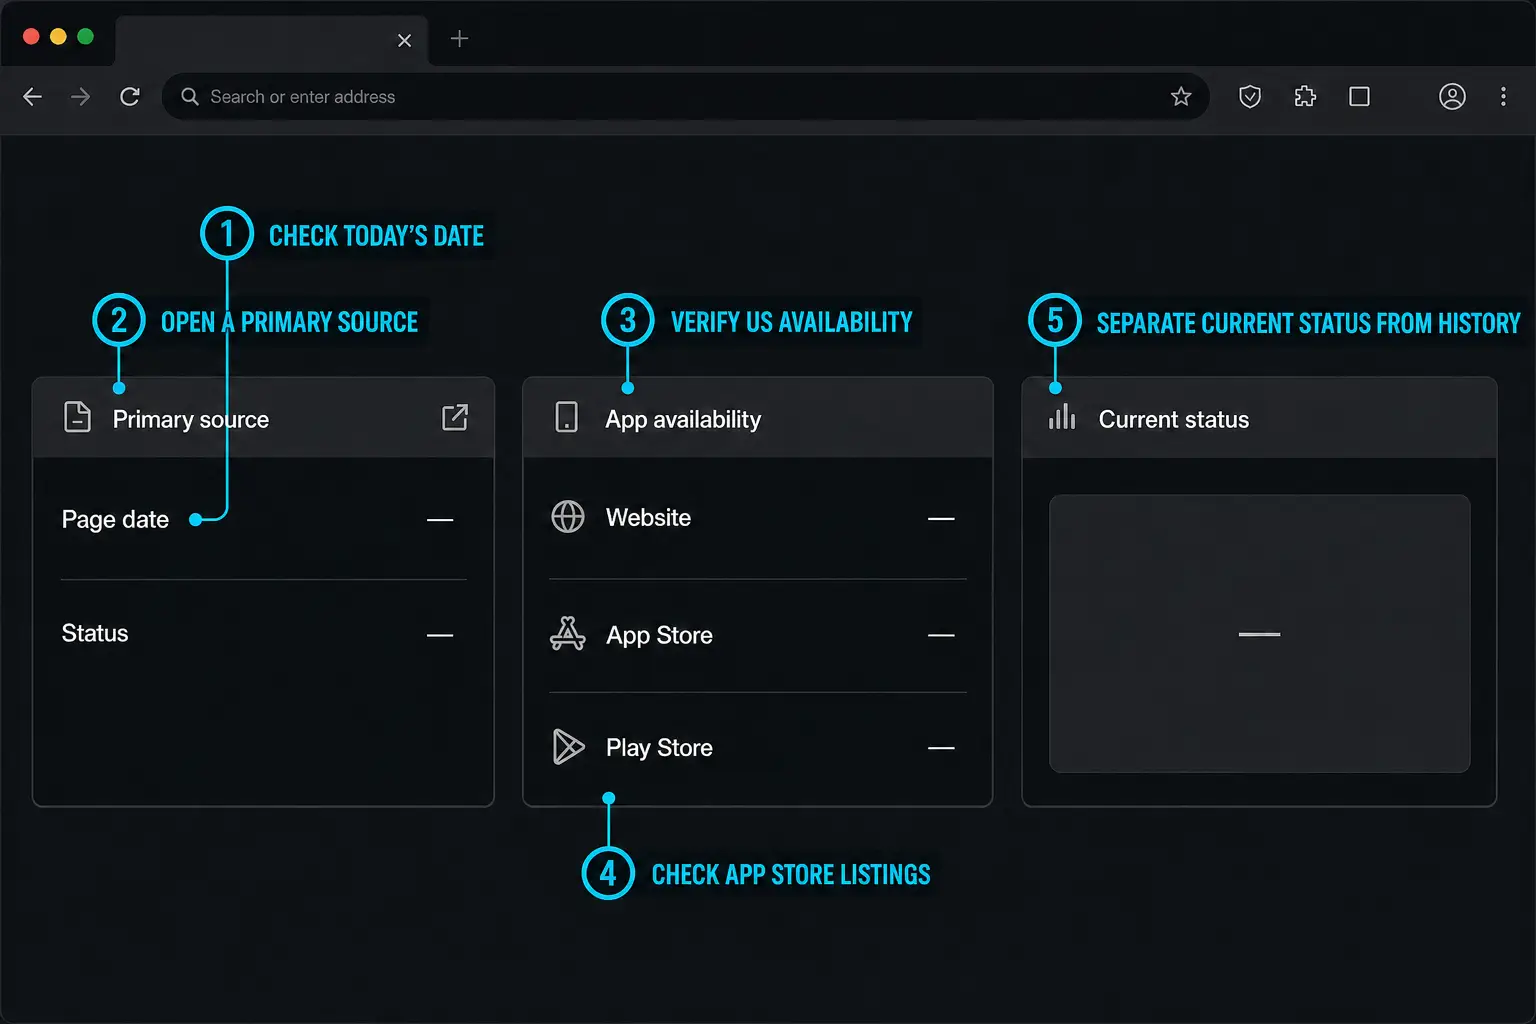Open Primary source in external link
The image size is (1536, 1024).
[x=455, y=417]
